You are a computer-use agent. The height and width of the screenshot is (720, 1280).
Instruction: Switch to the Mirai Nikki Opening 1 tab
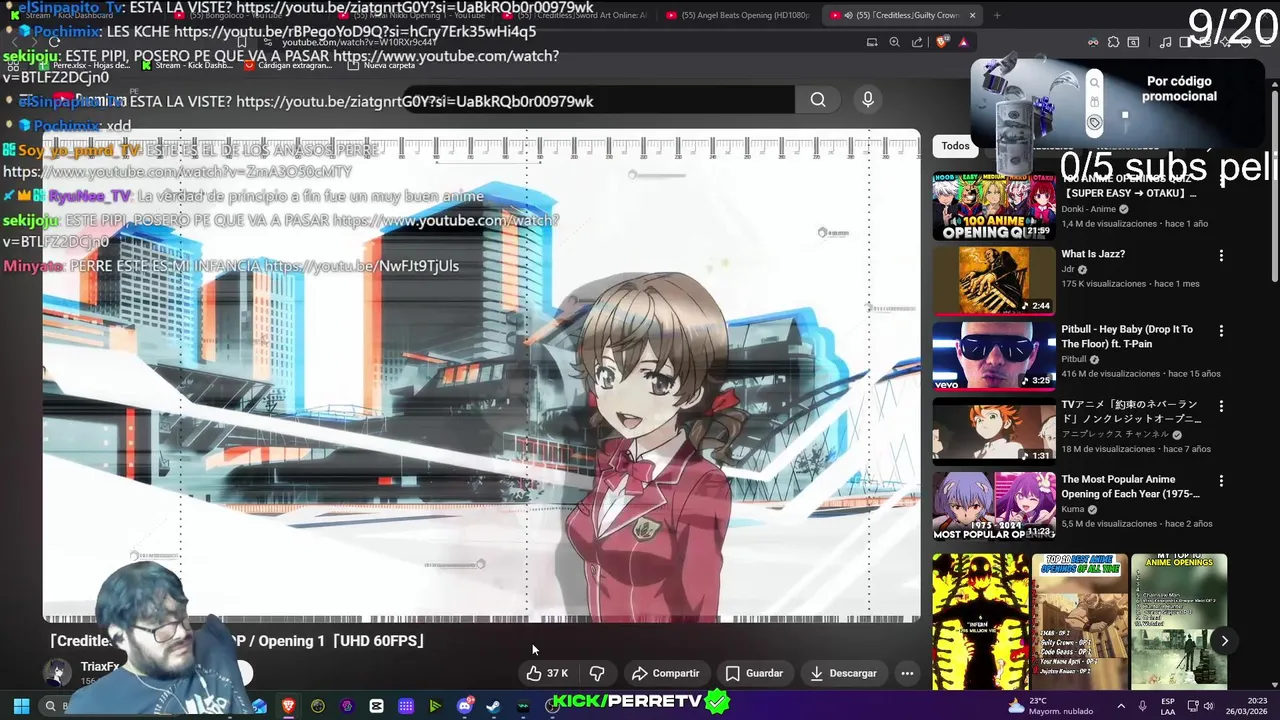click(413, 15)
